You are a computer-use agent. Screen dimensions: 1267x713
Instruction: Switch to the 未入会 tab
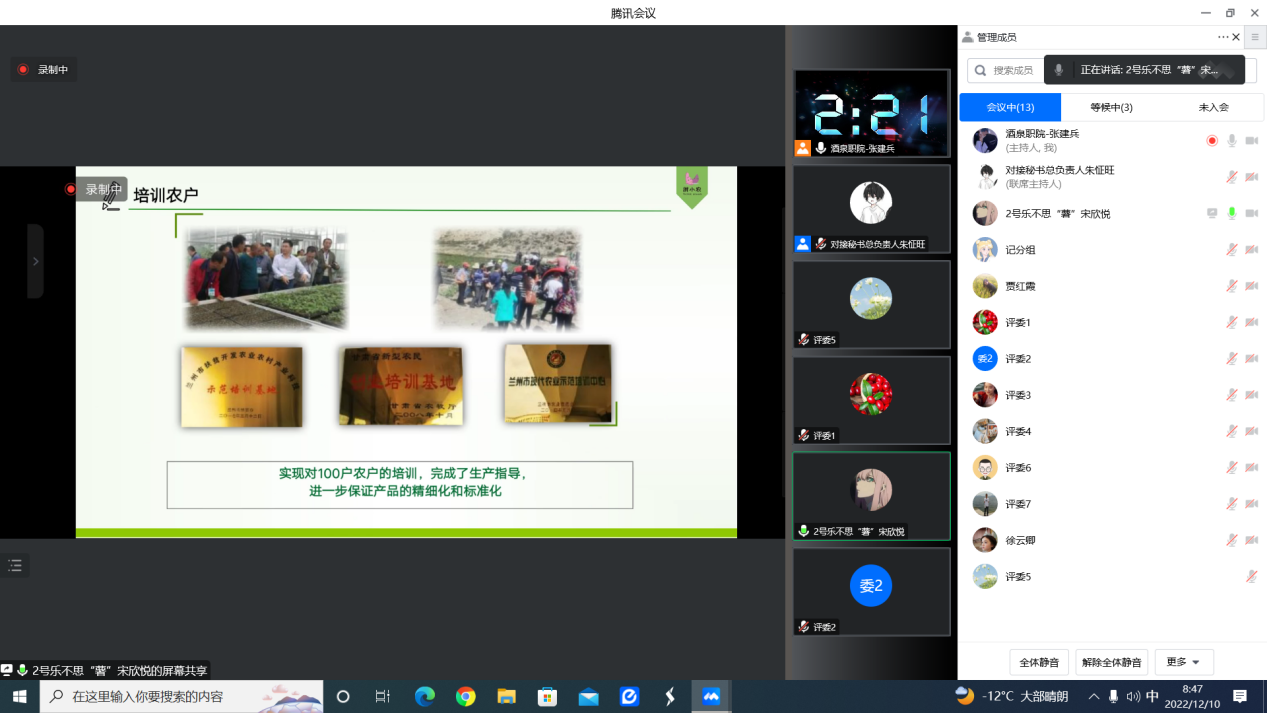pyautogui.click(x=1212, y=107)
